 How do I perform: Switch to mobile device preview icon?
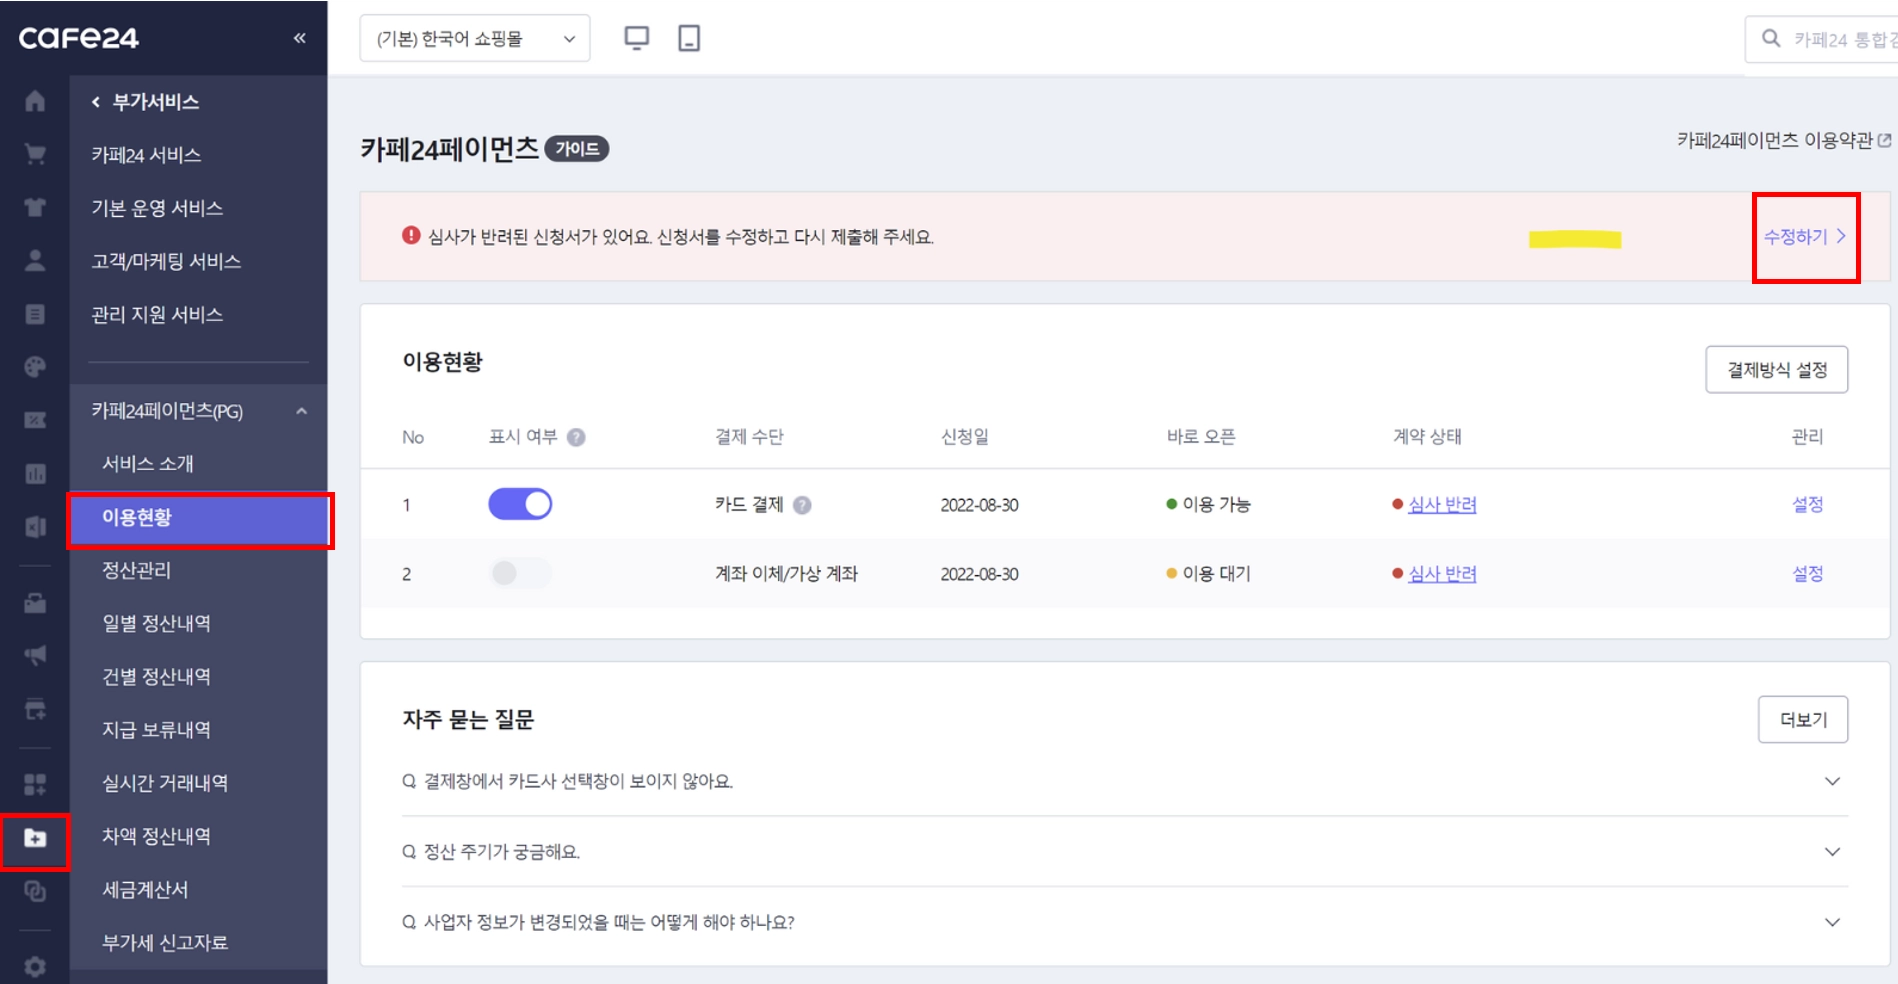[x=689, y=38]
